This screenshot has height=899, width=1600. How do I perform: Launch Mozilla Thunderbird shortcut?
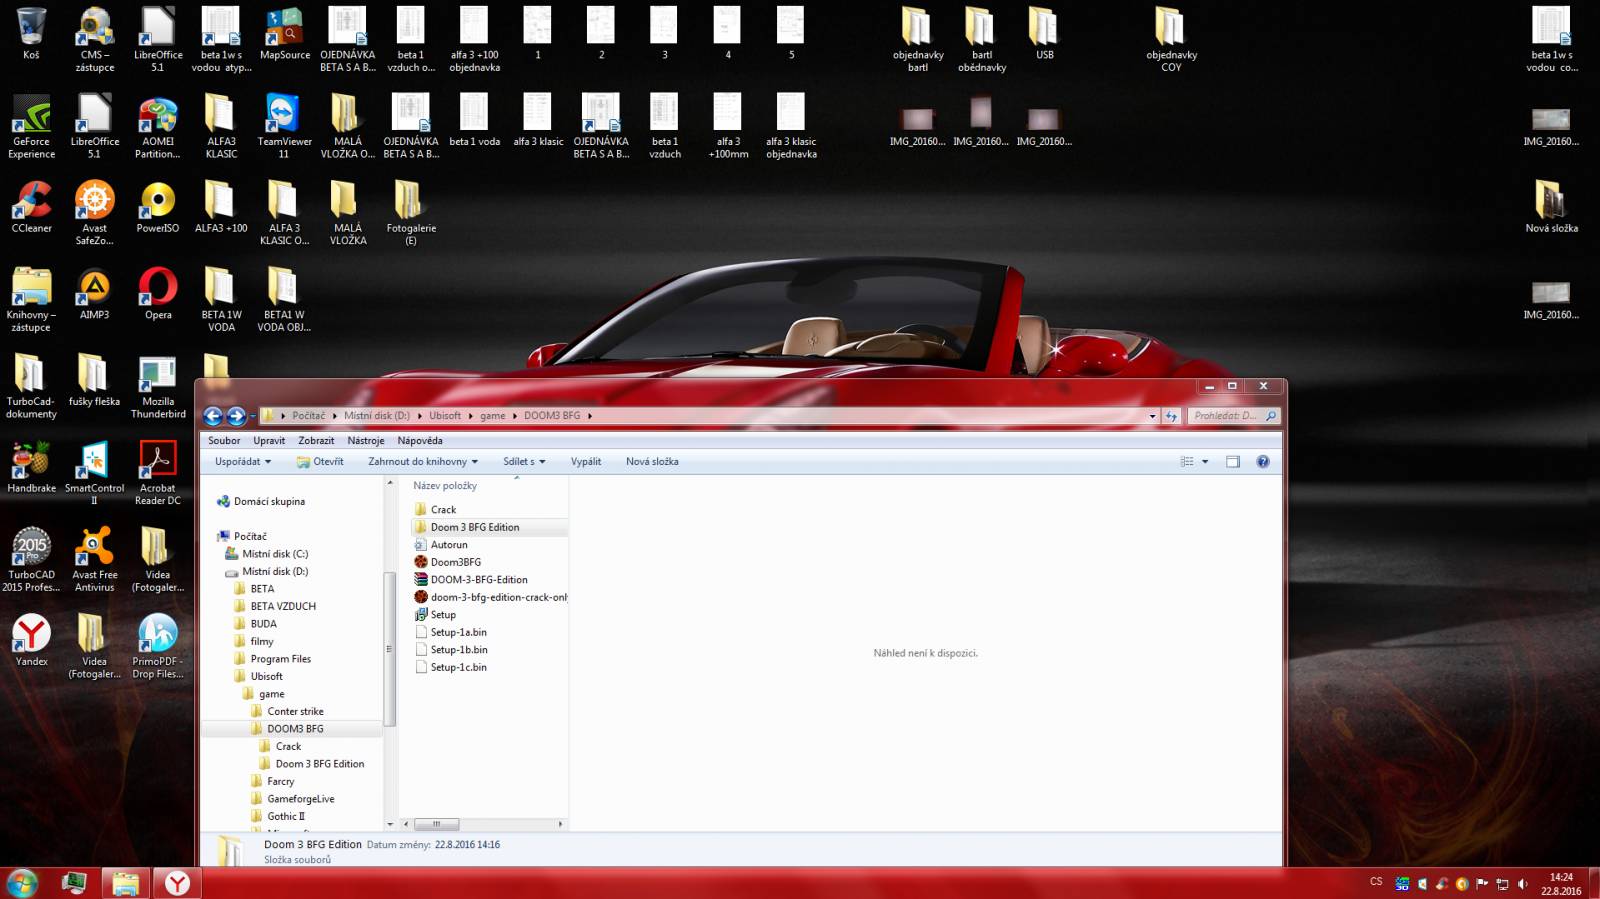click(x=158, y=387)
